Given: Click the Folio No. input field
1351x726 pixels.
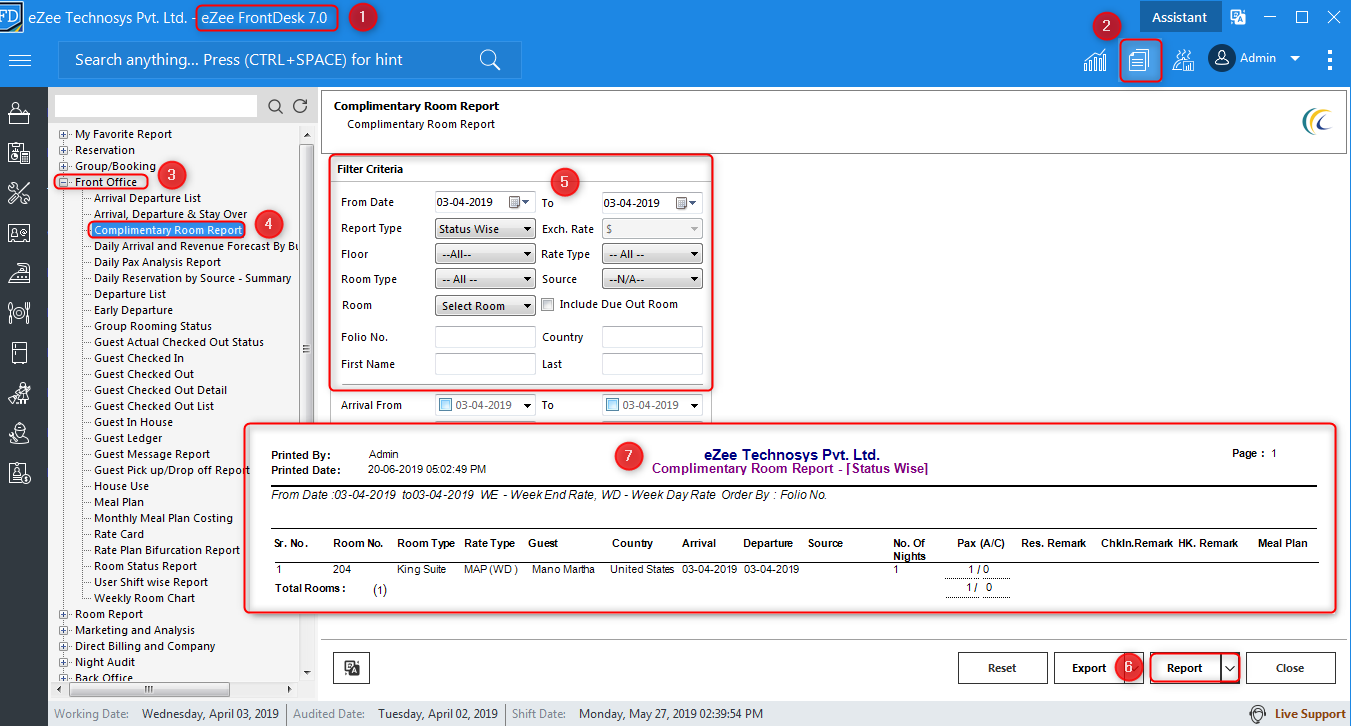Looking at the screenshot, I should [x=485, y=337].
